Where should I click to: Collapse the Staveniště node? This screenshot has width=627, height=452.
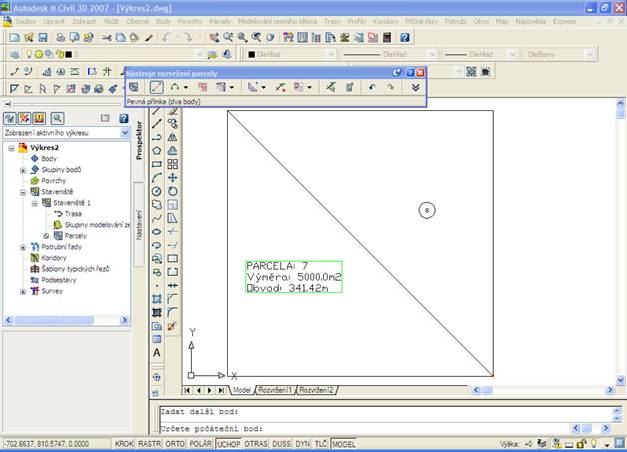pos(23,192)
